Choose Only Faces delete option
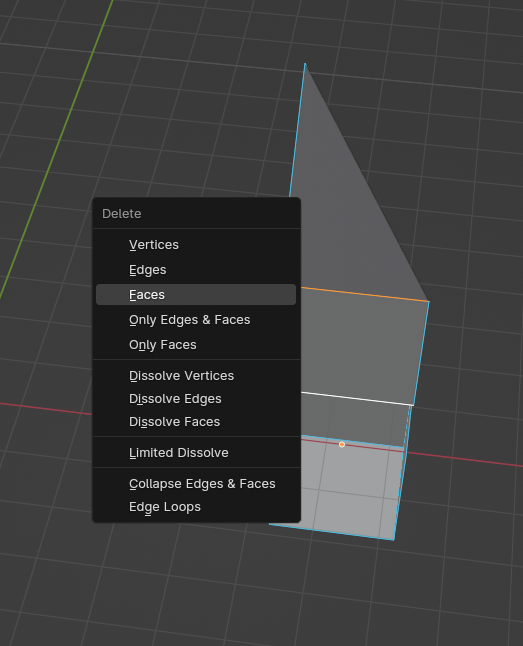Viewport: 523px width, 646px height. tap(196, 344)
